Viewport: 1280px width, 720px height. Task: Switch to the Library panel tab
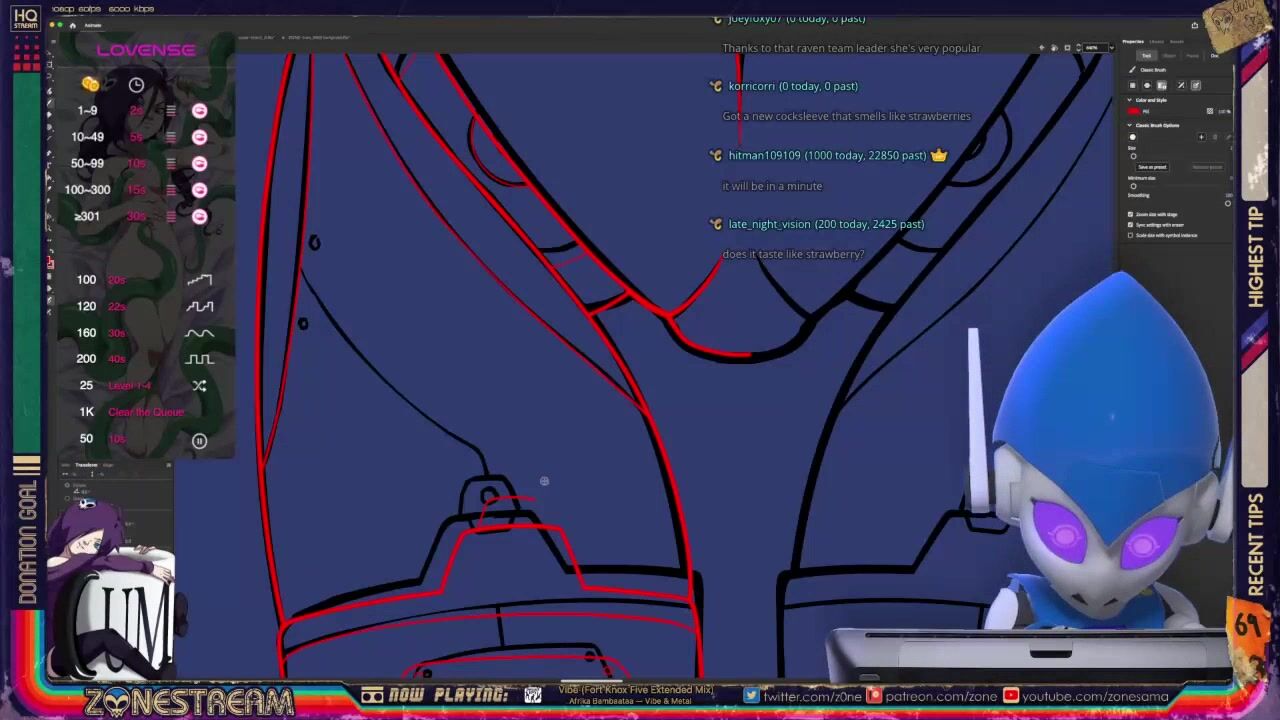[1157, 41]
